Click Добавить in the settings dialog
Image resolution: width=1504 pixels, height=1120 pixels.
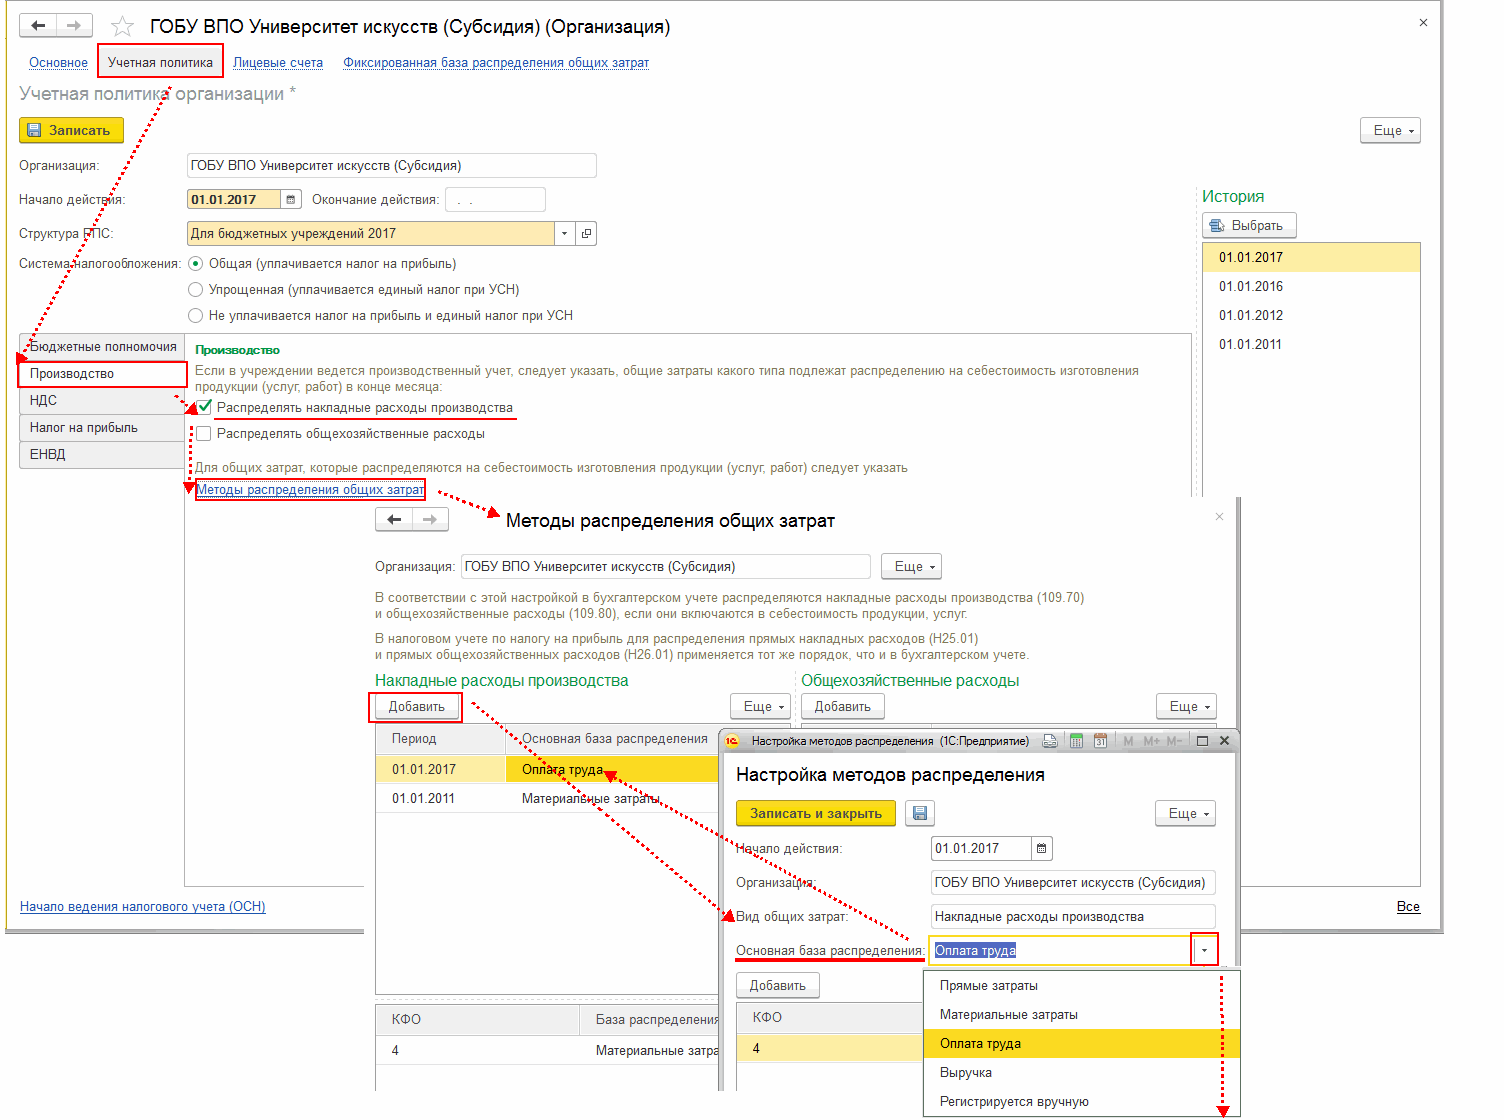(778, 986)
